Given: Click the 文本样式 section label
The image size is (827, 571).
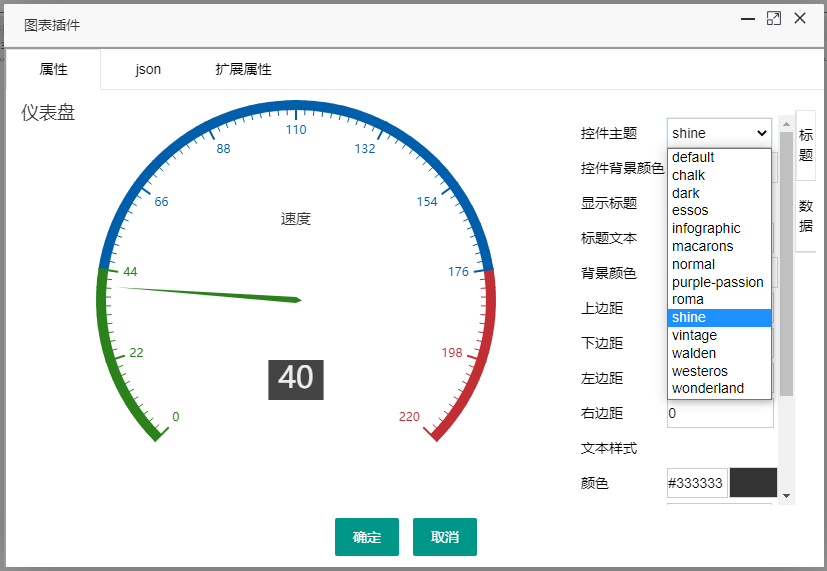Looking at the screenshot, I should click(x=609, y=448).
